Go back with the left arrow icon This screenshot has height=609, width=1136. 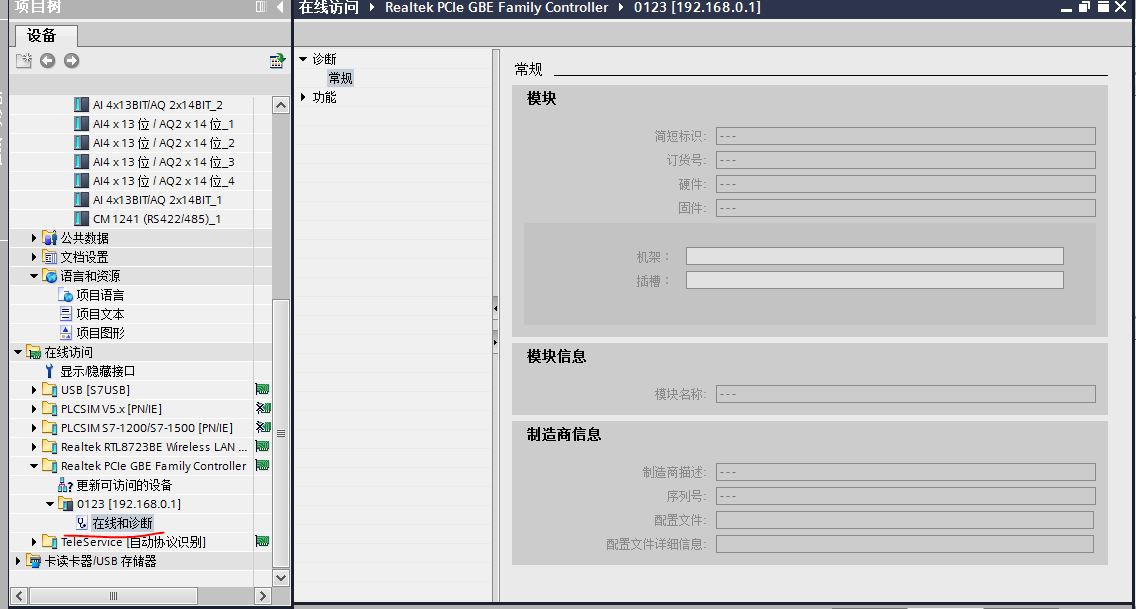point(48,61)
